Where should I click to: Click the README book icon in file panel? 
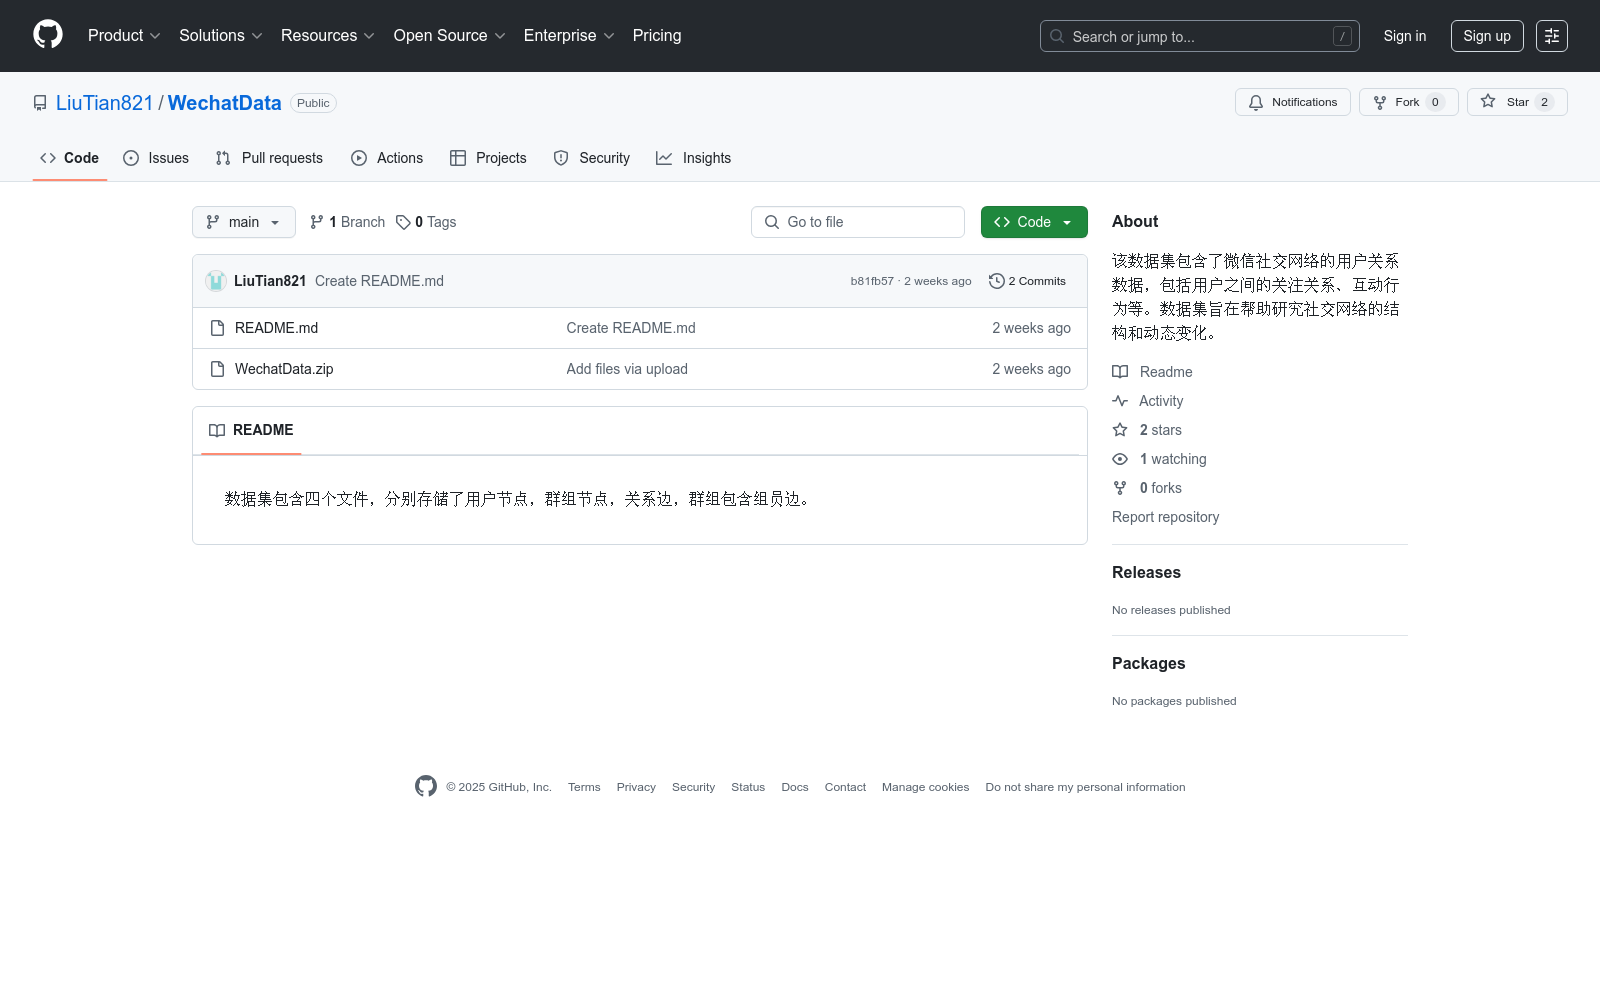coord(217,430)
